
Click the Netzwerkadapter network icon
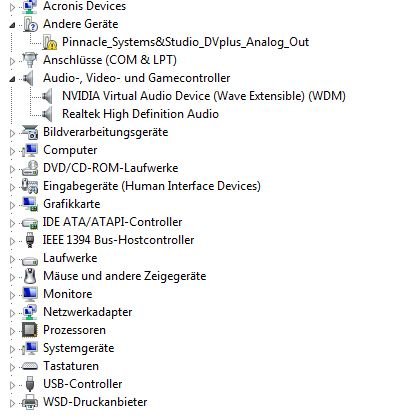30,312
